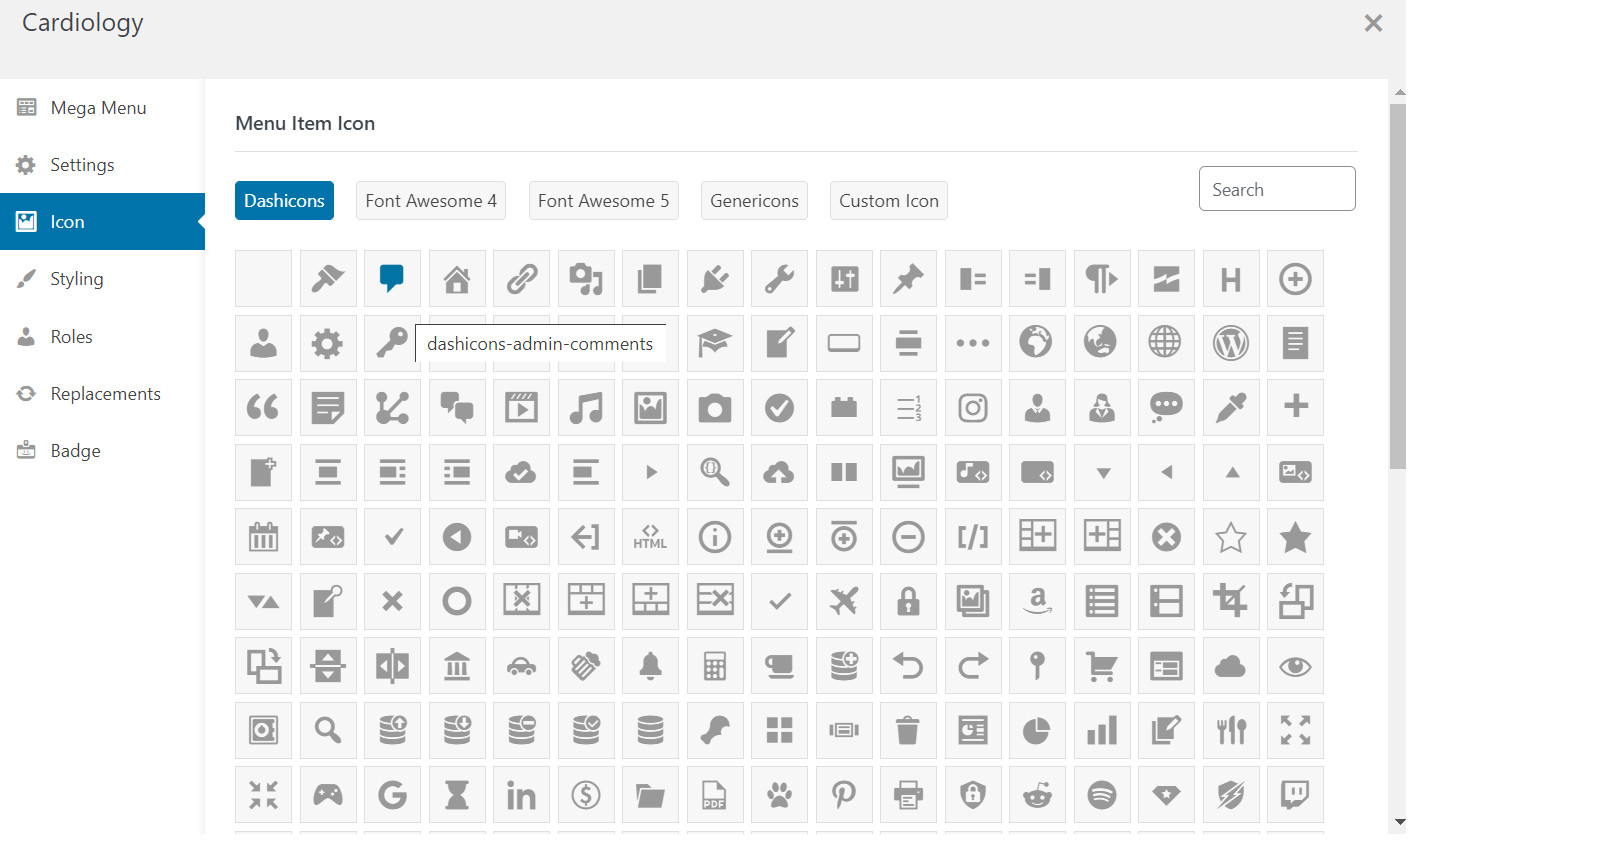Select the camera icon

(x=715, y=408)
